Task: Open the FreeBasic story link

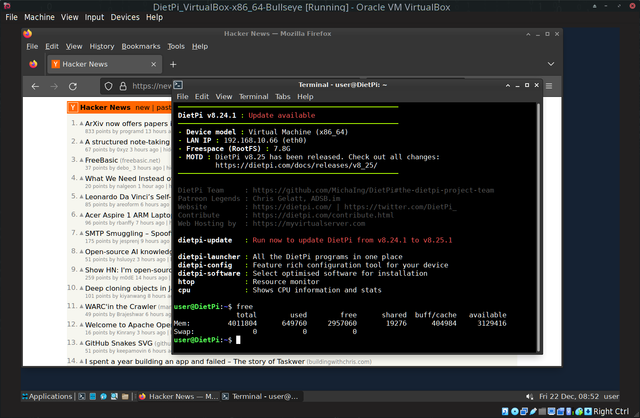Action: tap(101, 160)
